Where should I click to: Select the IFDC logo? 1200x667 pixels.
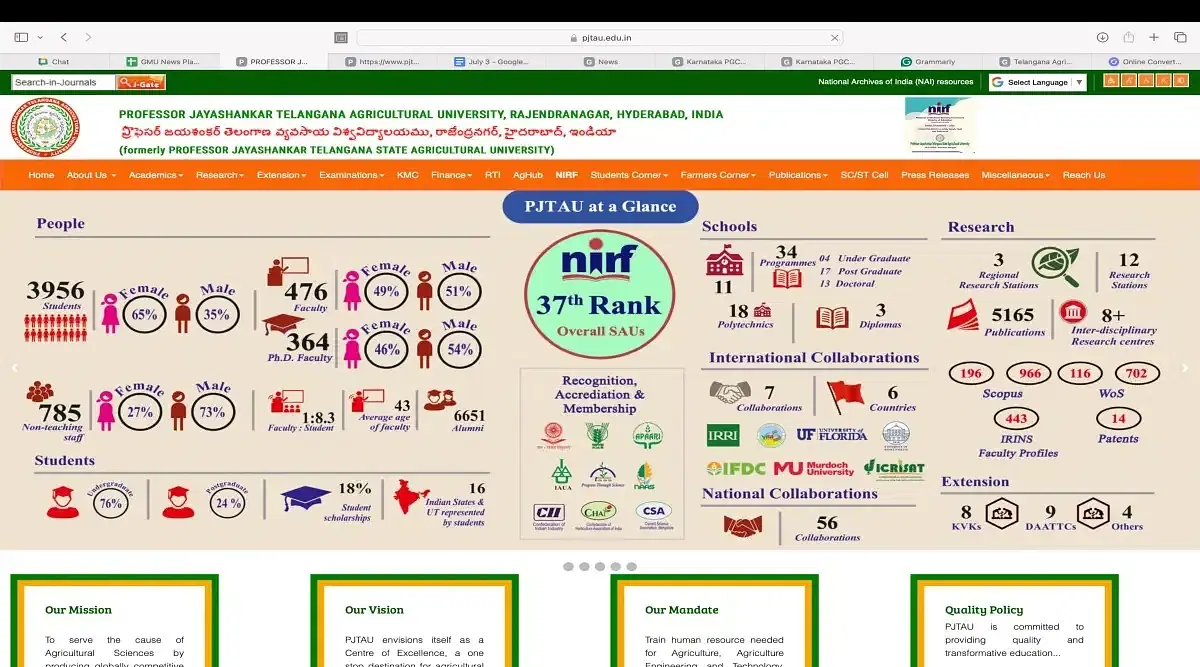(738, 467)
